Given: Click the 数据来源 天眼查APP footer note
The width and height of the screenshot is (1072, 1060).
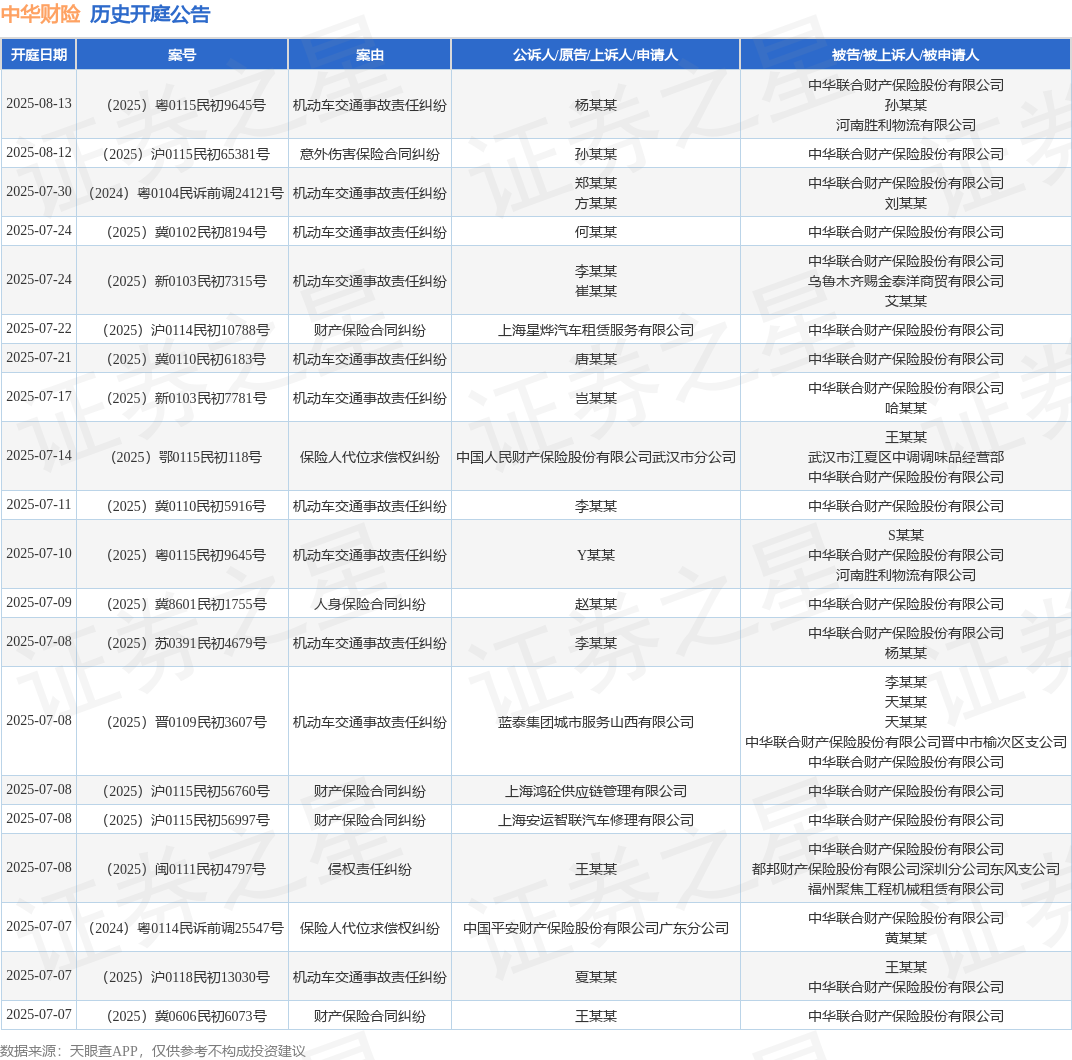Looking at the screenshot, I should tap(152, 1051).
